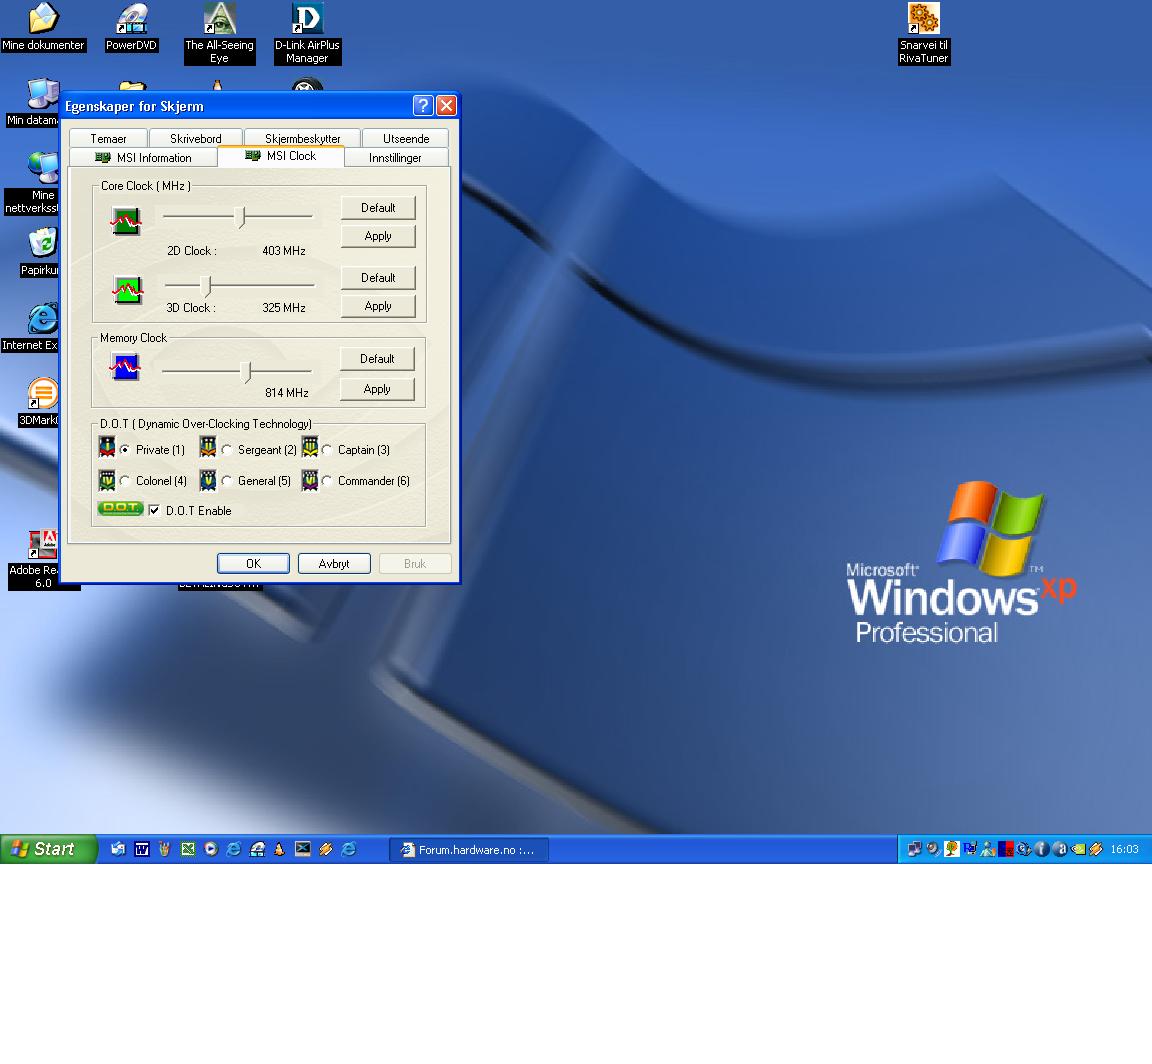This screenshot has height=1064, width=1152.
Task: Click Default for the Memory Clock
Action: [x=377, y=359]
